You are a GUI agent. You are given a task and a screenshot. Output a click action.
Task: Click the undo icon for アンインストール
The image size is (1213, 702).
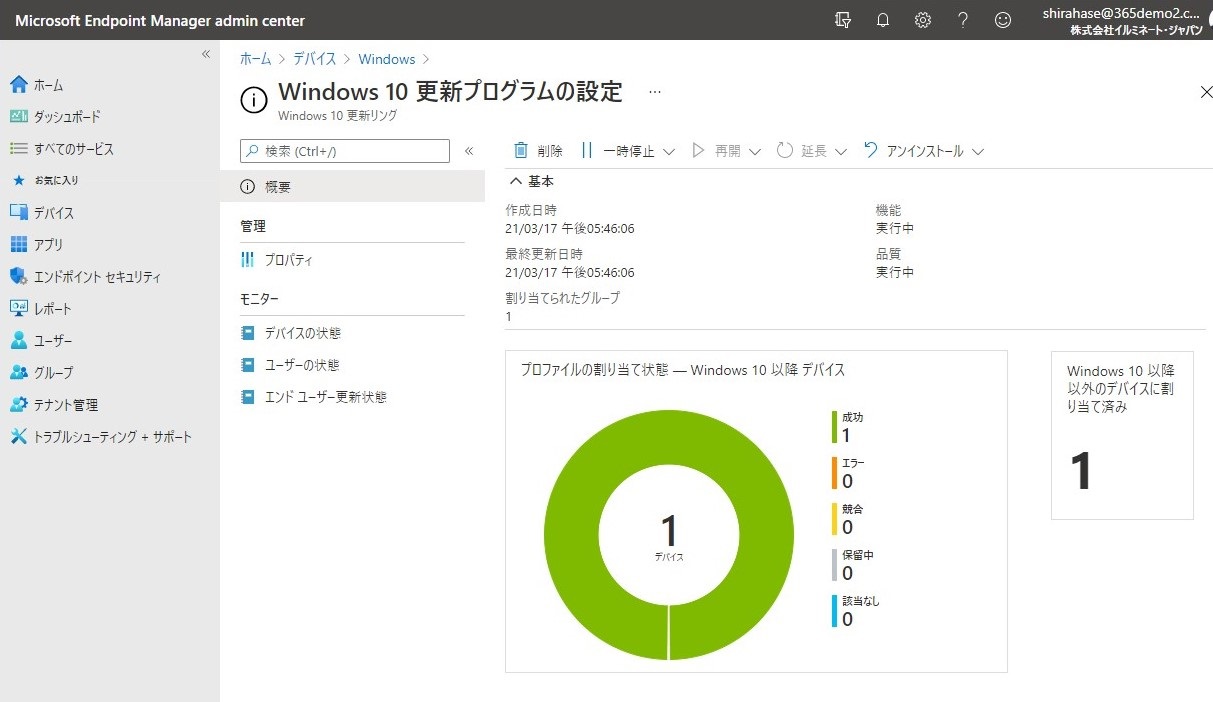click(x=871, y=151)
